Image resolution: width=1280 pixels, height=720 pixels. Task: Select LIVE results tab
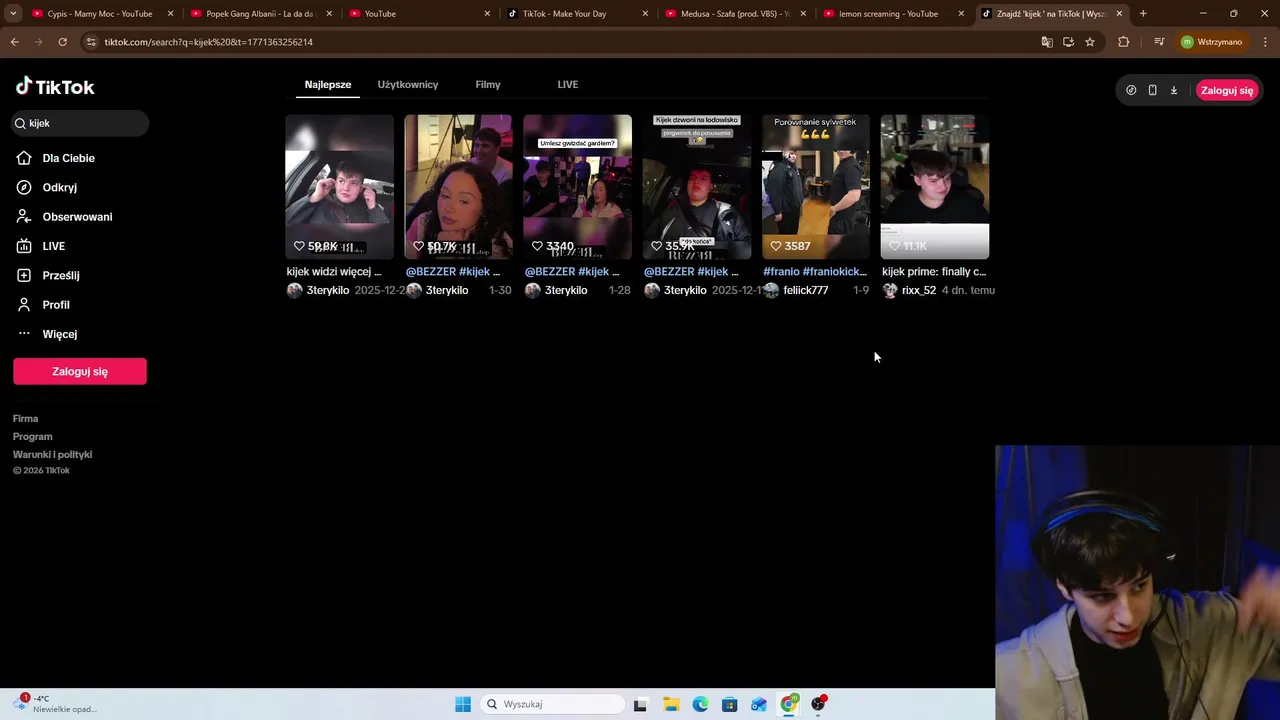point(568,85)
